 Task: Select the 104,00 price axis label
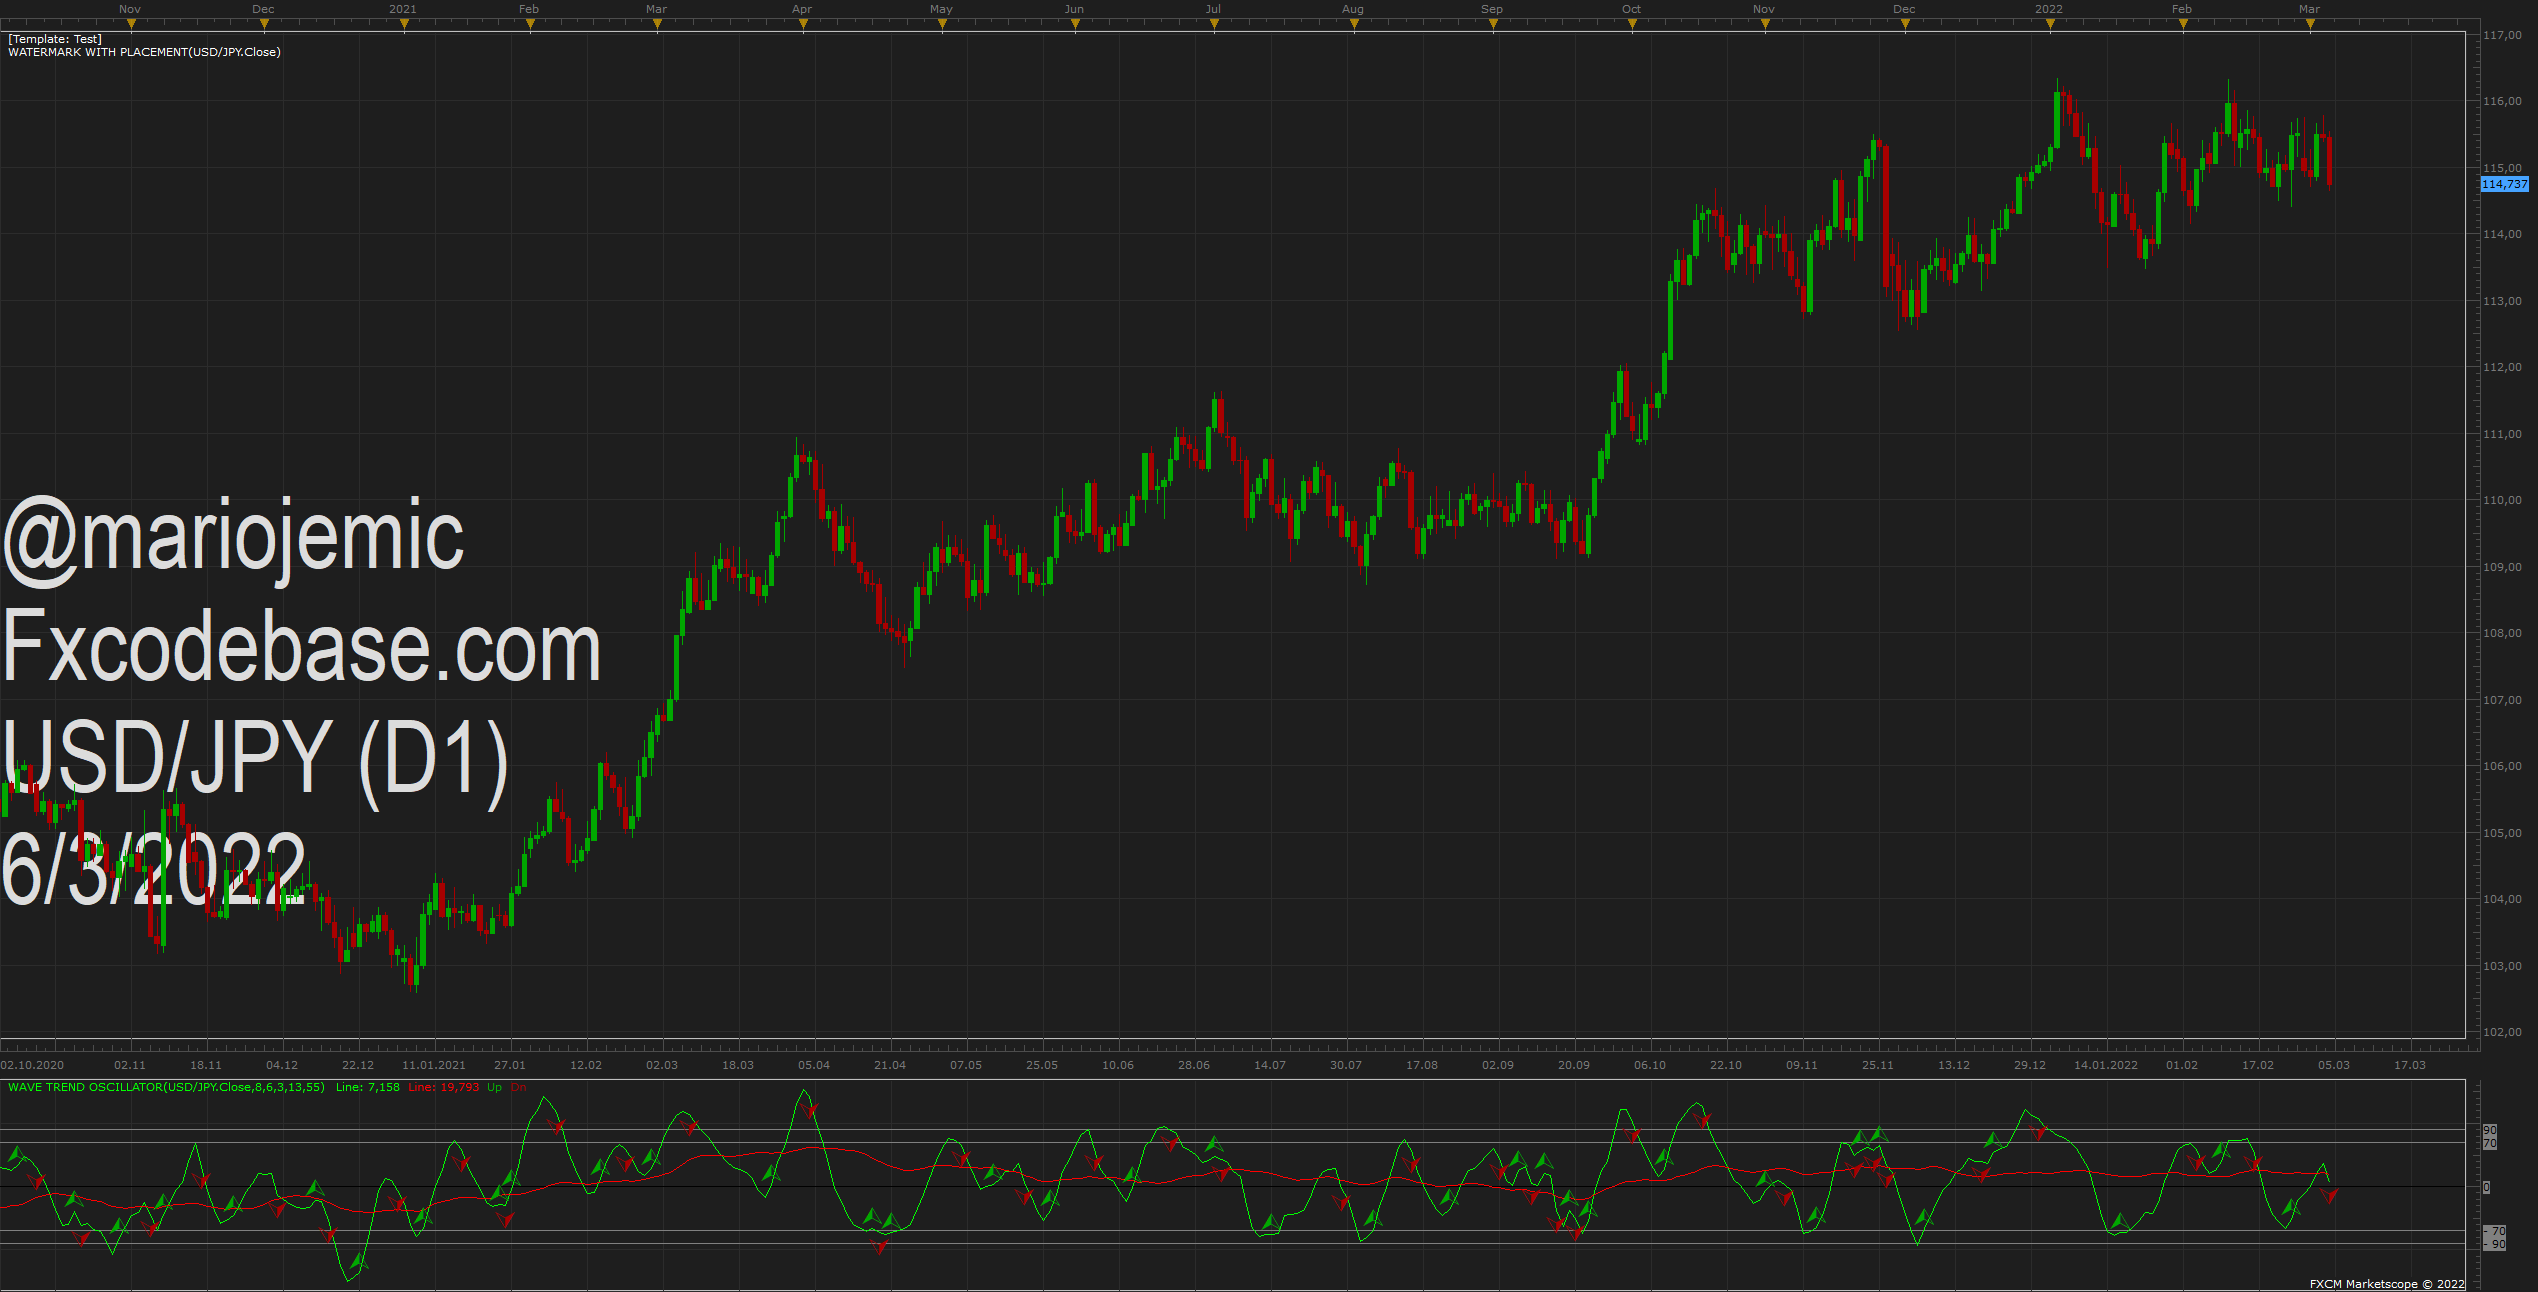pyautogui.click(x=2502, y=899)
